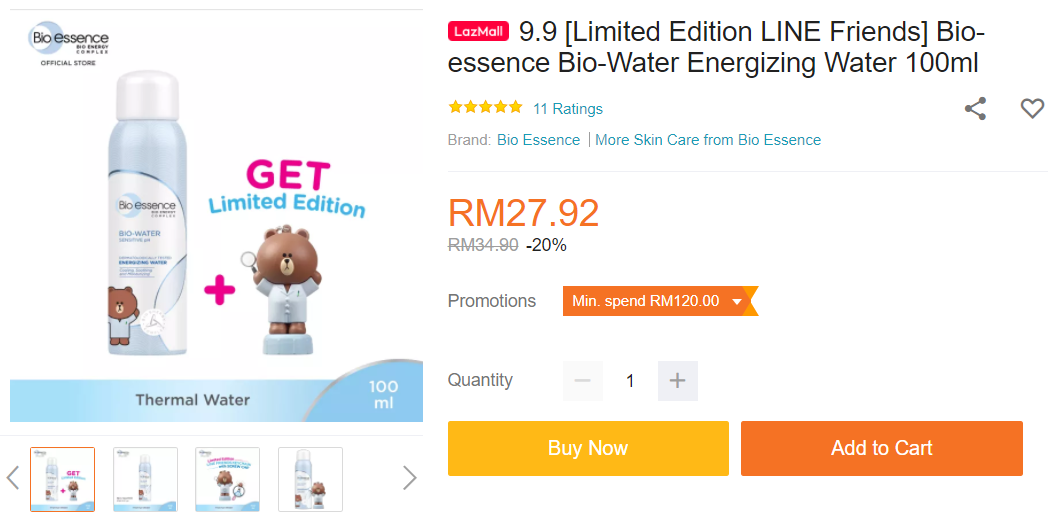Click the LazMall badge
The image size is (1055, 526).
[479, 32]
